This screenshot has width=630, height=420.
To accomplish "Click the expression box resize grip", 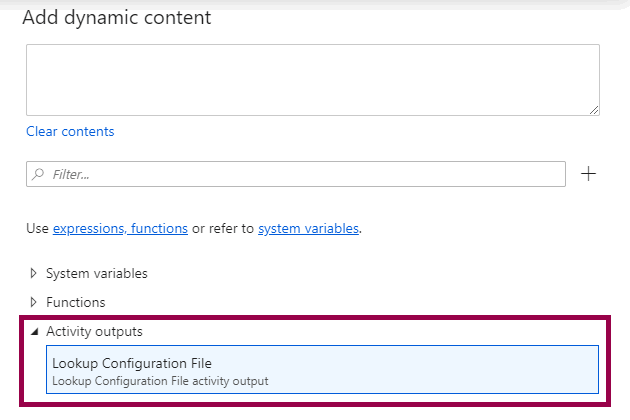I will coord(594,110).
